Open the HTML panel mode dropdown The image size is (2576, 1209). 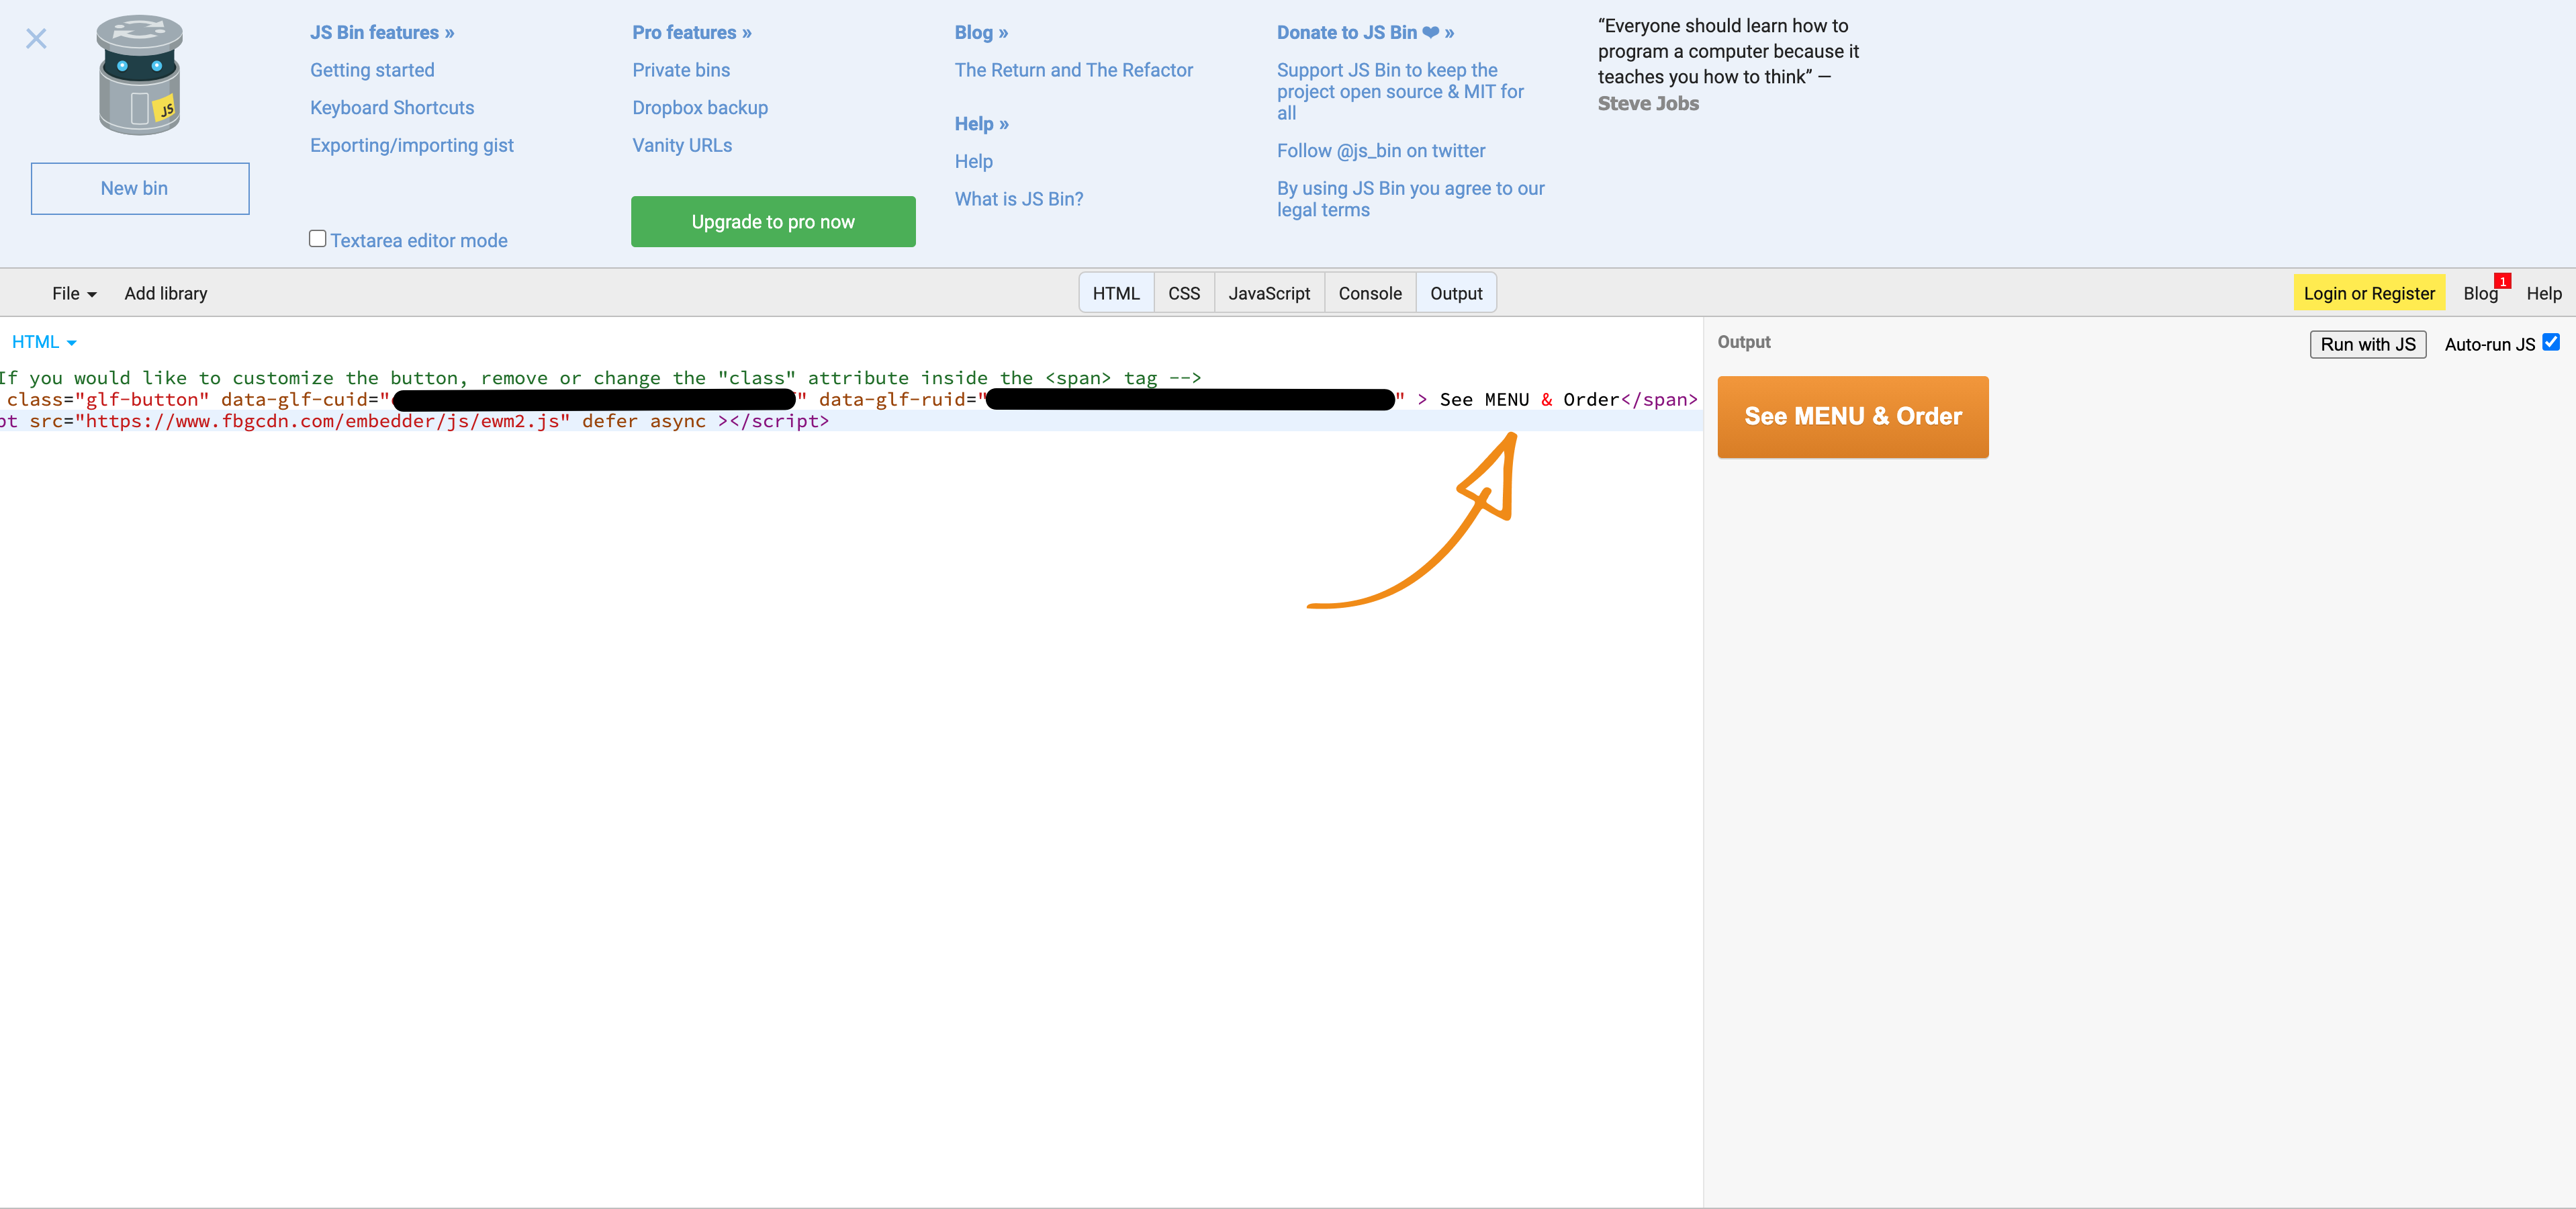(44, 341)
